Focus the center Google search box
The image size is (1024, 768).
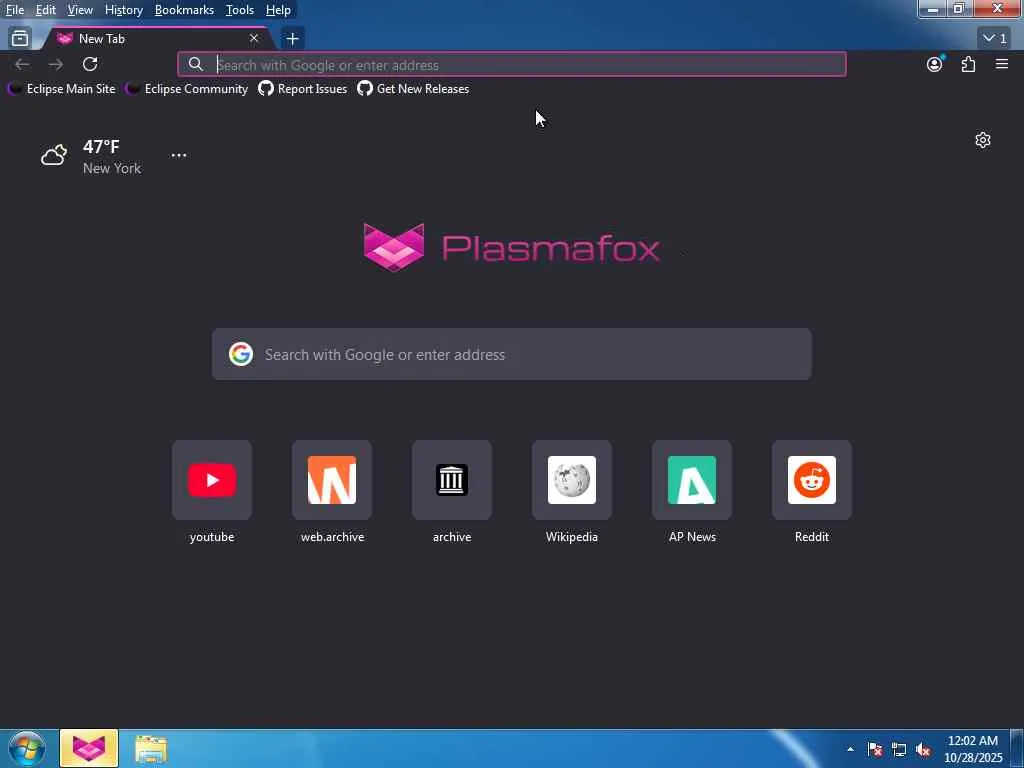512,354
